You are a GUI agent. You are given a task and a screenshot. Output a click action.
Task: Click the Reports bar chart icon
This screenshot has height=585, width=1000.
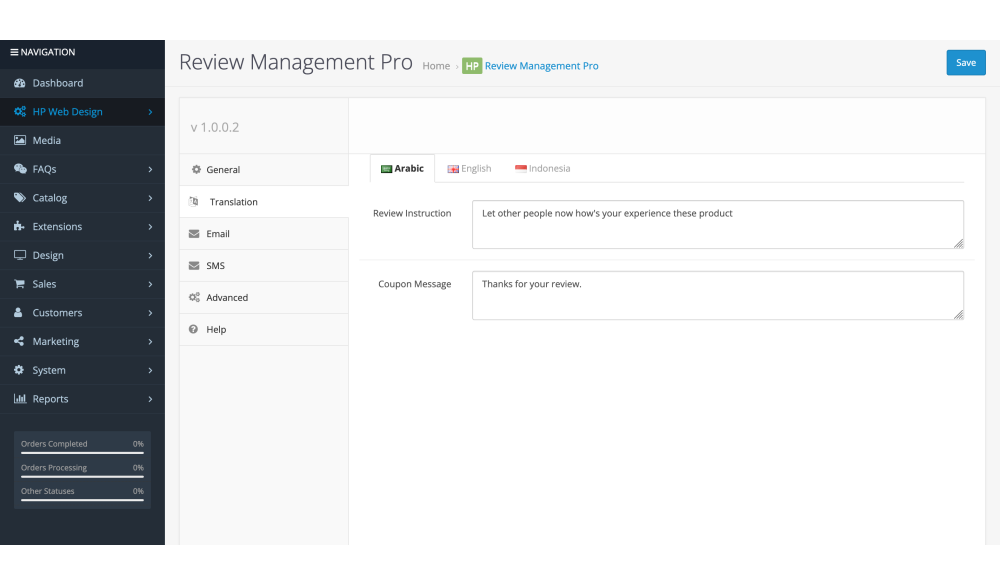[x=19, y=399]
